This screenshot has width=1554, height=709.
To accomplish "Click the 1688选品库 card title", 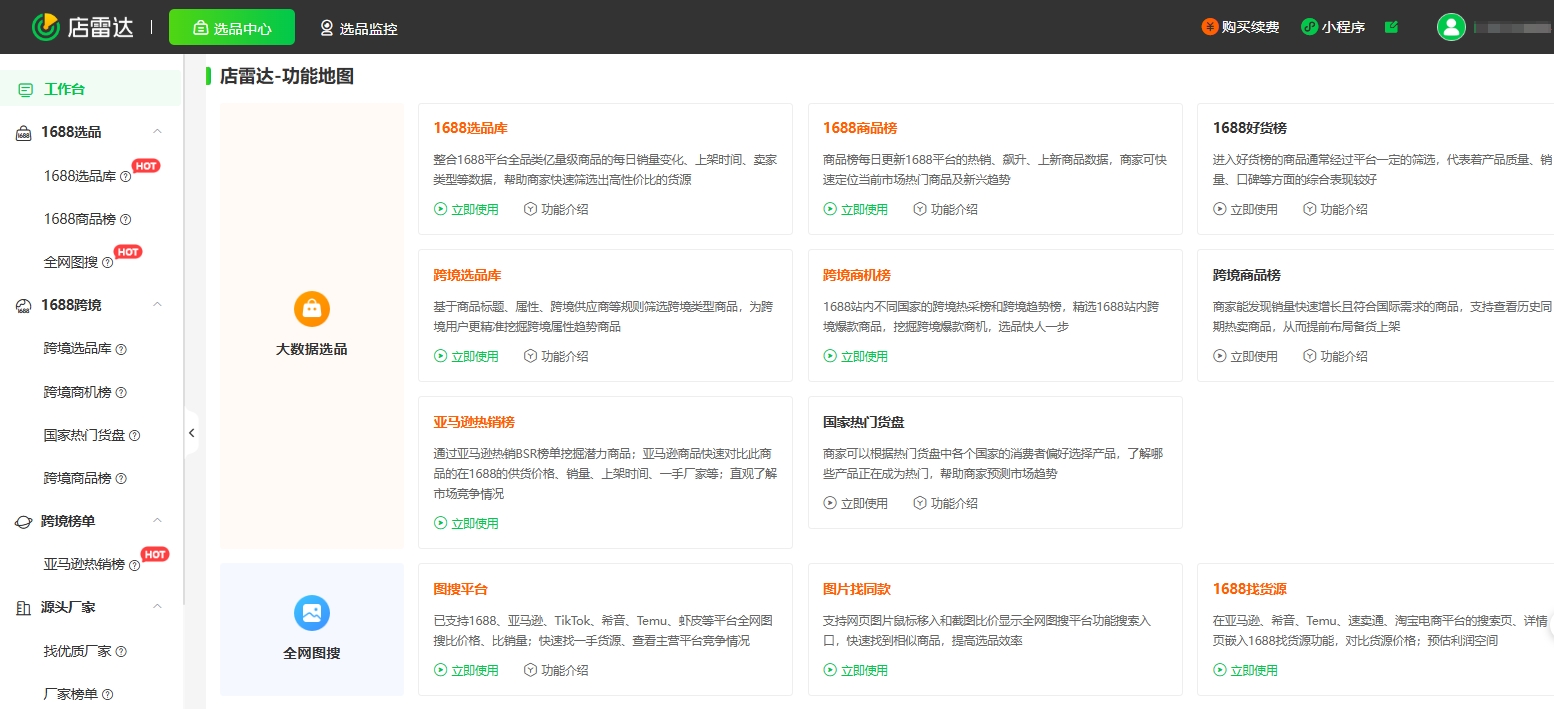I will [x=471, y=128].
